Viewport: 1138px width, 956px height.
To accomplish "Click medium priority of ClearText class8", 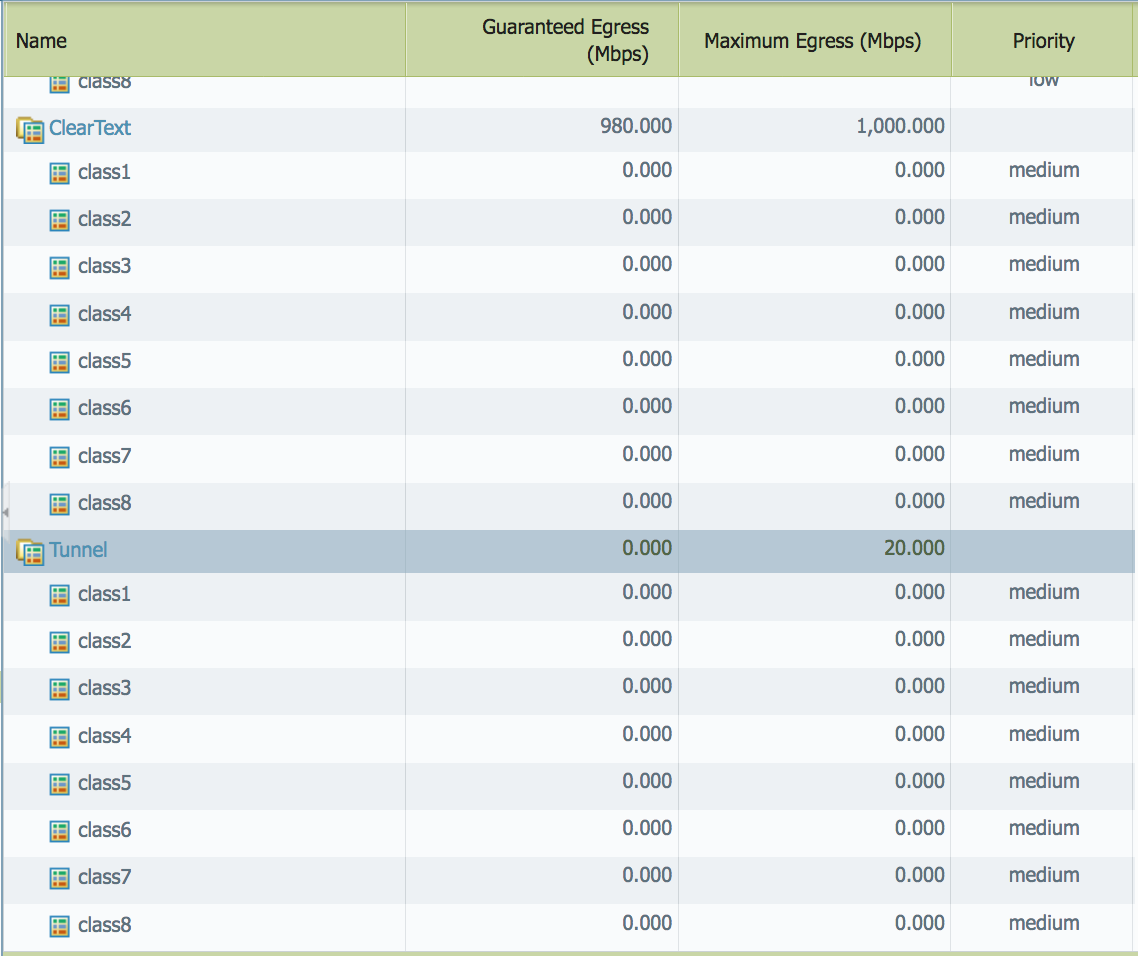I will click(1044, 501).
